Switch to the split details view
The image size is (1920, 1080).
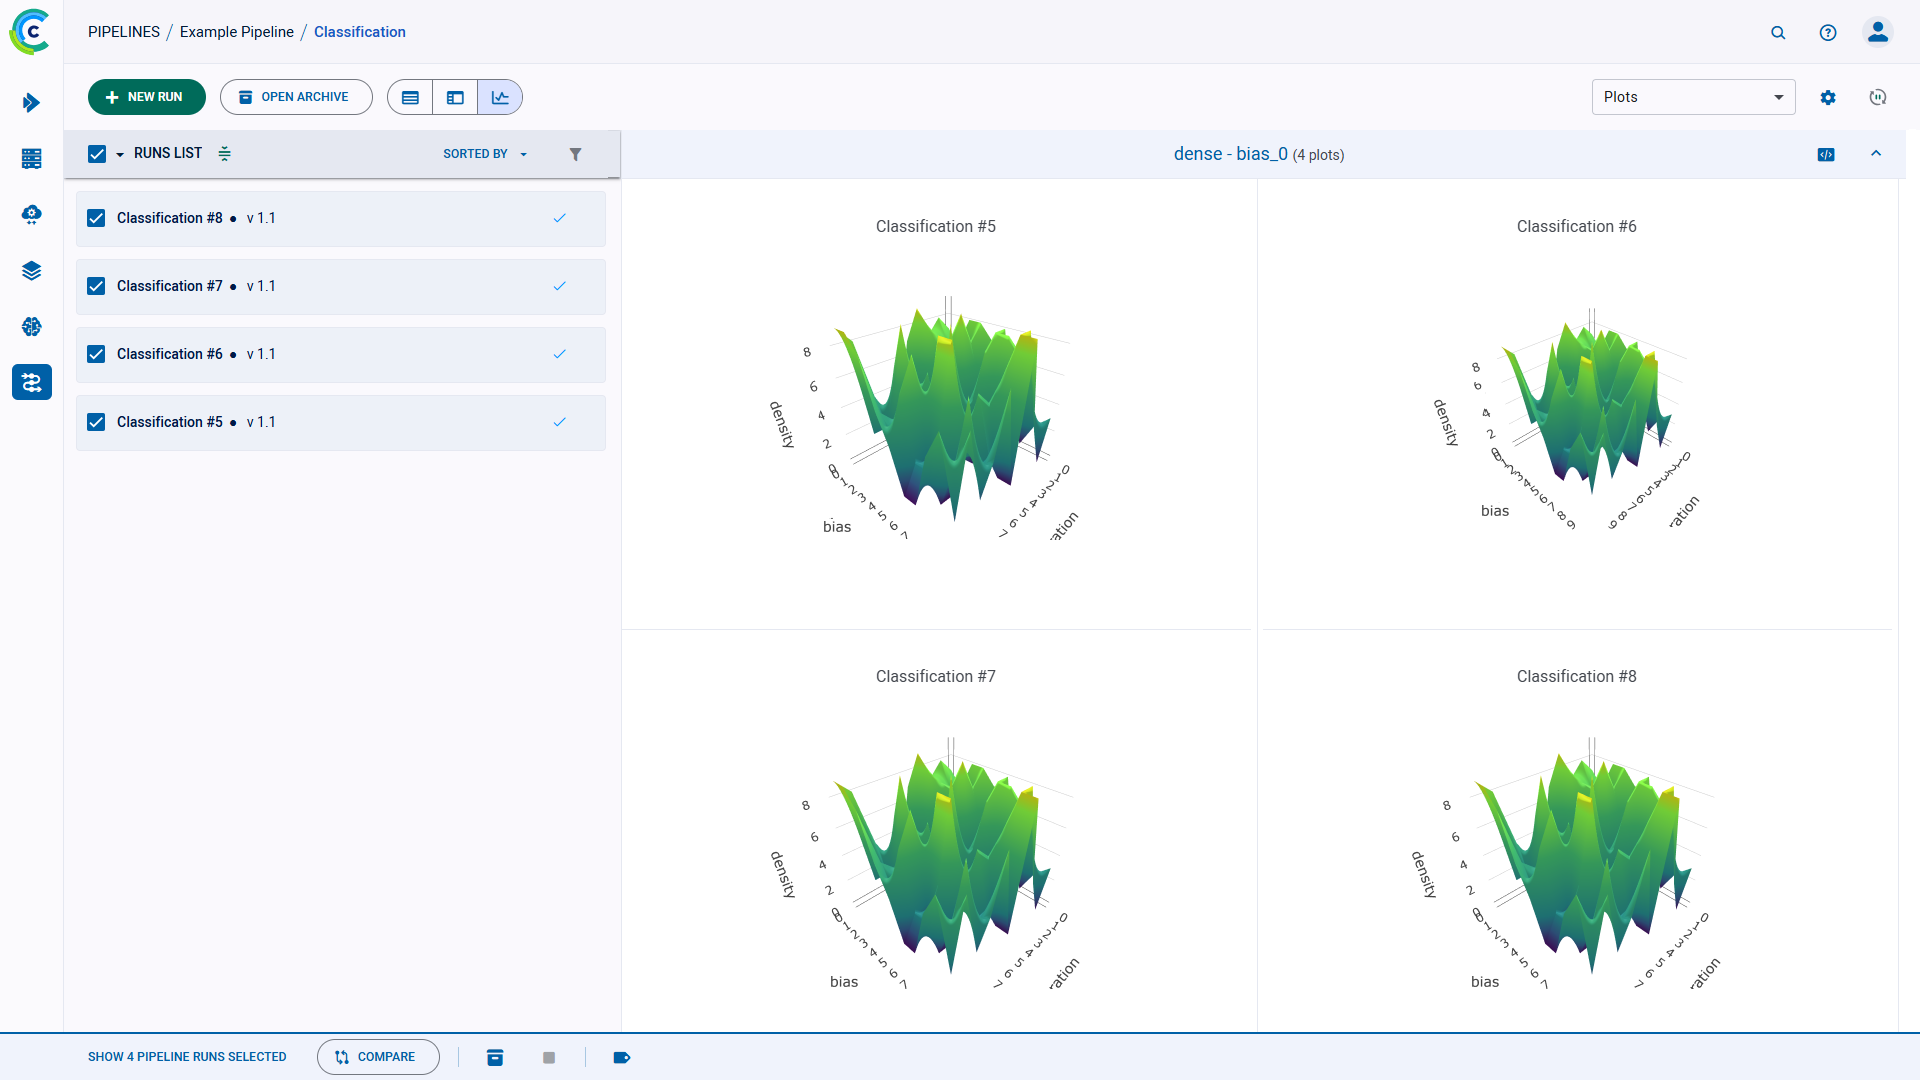coord(455,97)
